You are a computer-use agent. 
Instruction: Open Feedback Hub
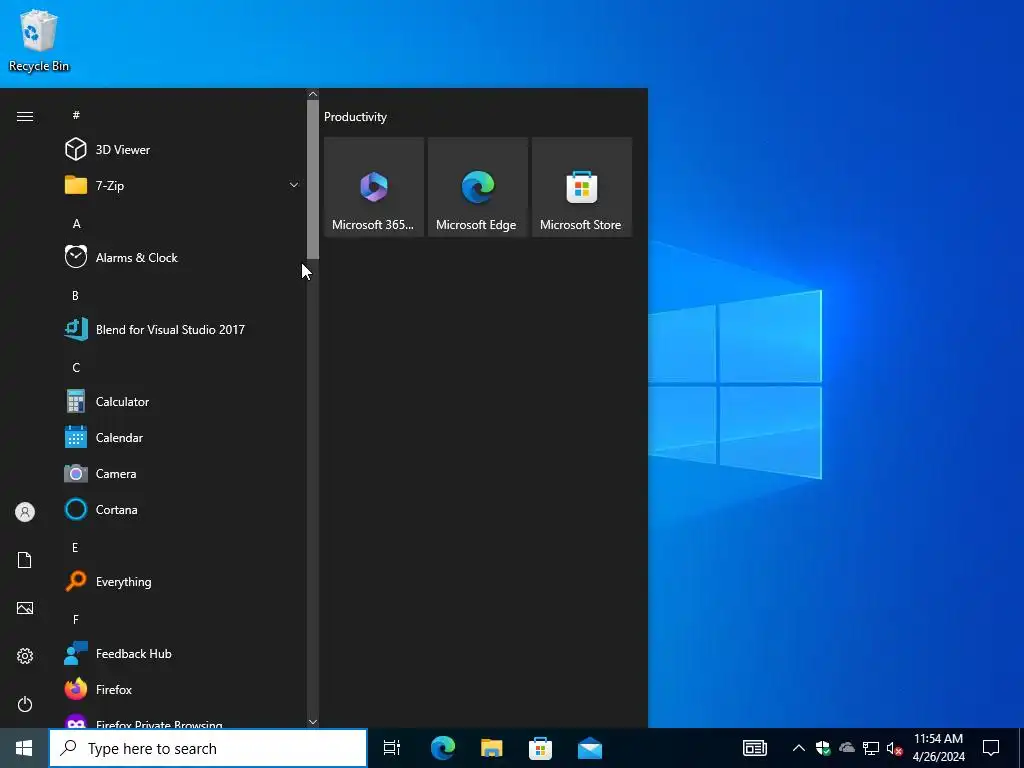click(180, 652)
